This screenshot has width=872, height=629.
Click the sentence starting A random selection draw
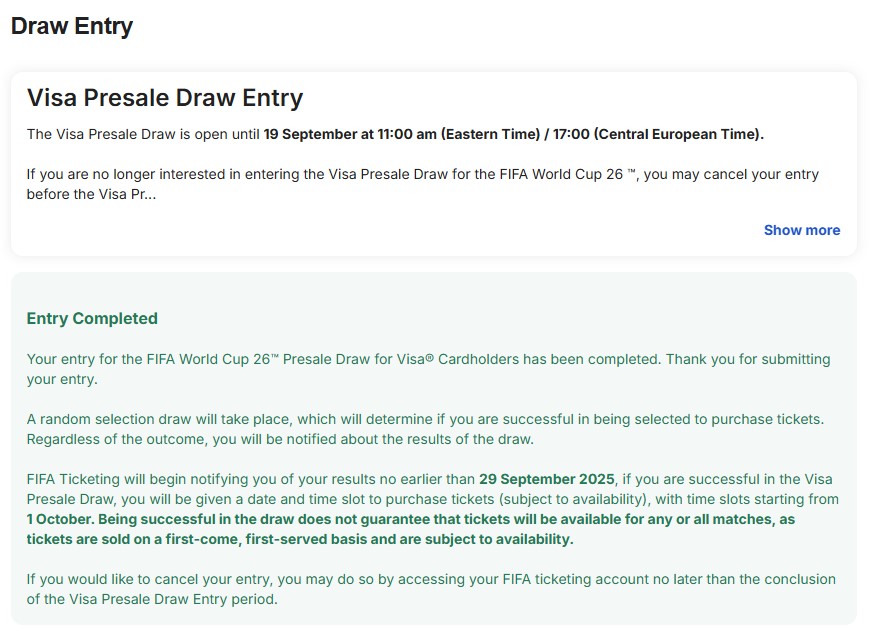tap(425, 419)
